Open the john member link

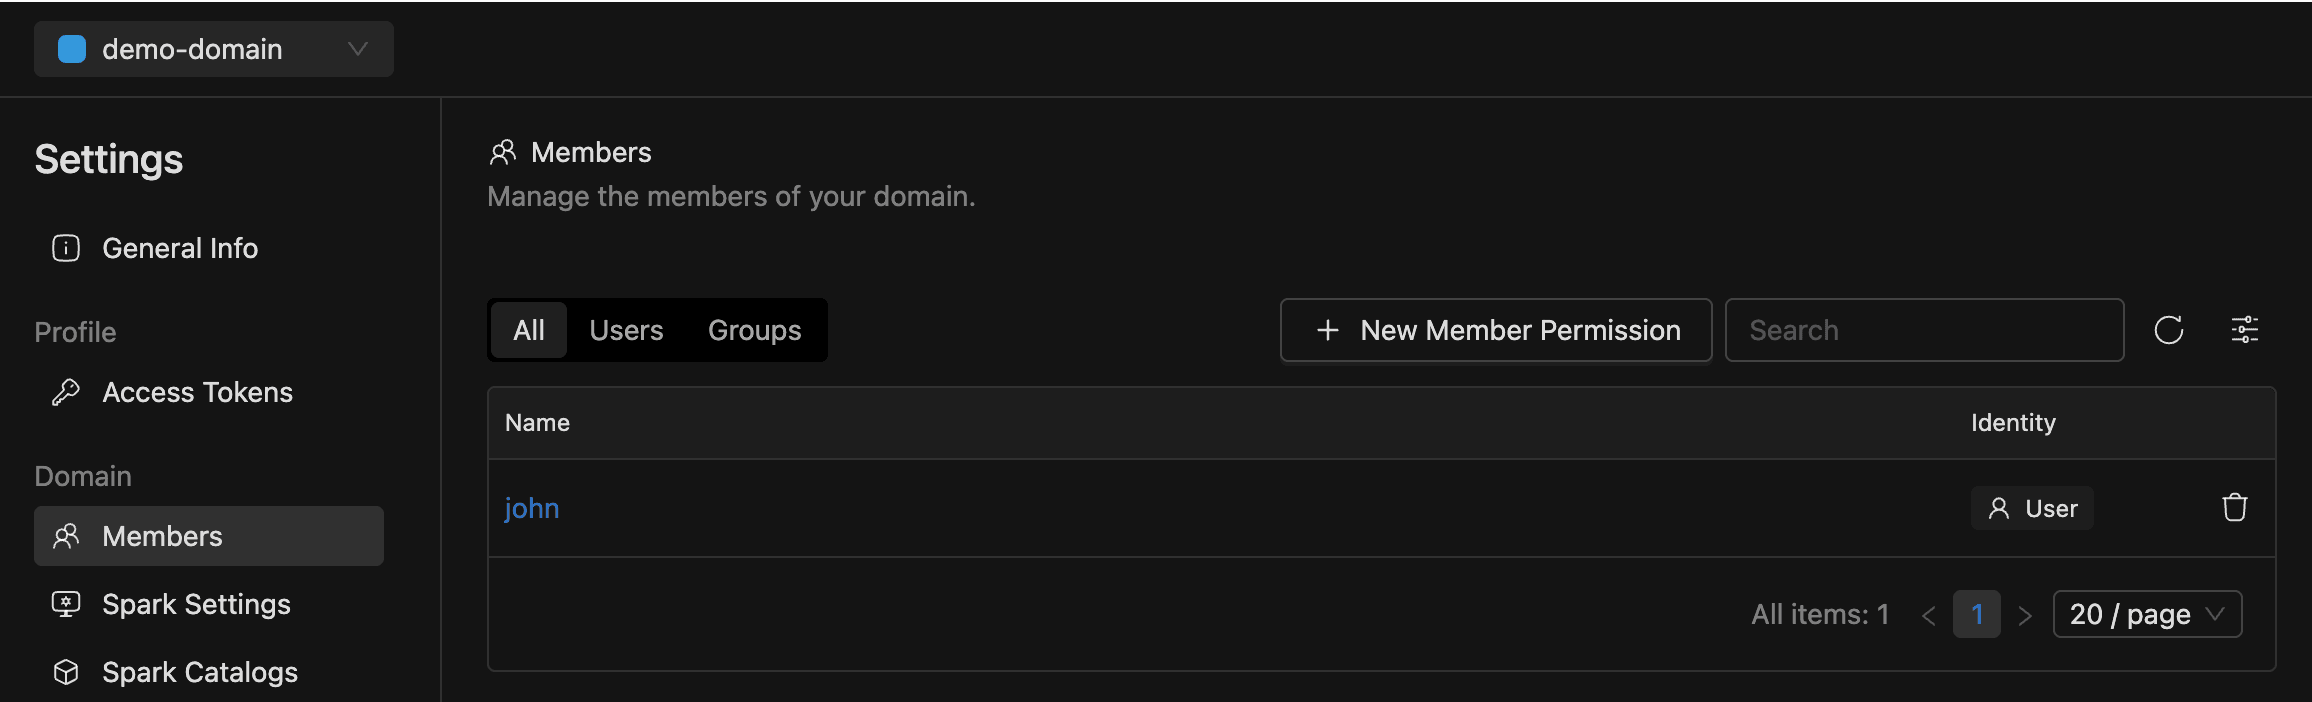coord(532,508)
